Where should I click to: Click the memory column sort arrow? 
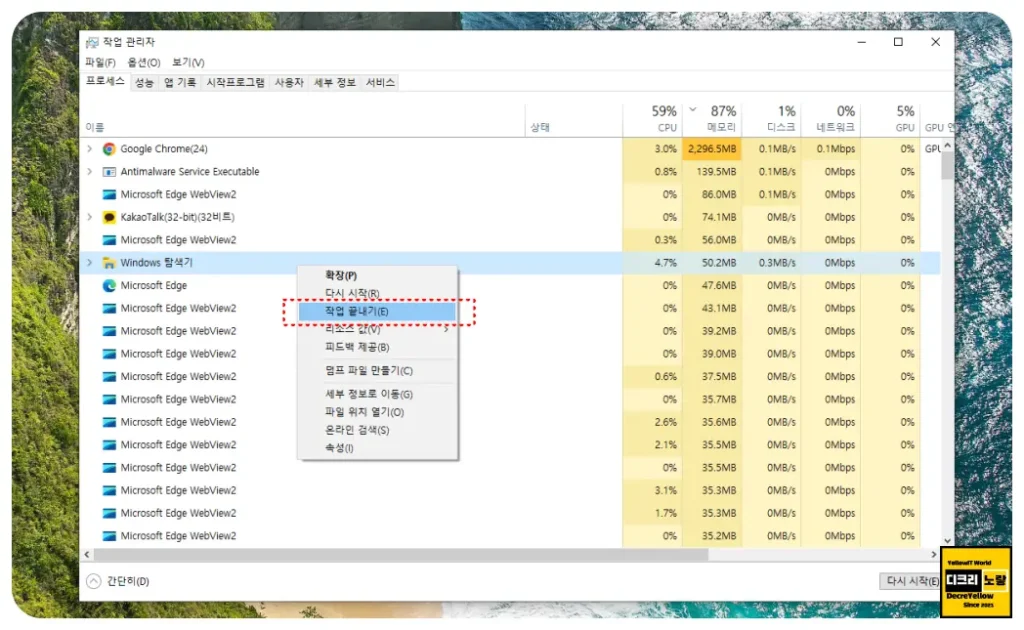[x=693, y=109]
